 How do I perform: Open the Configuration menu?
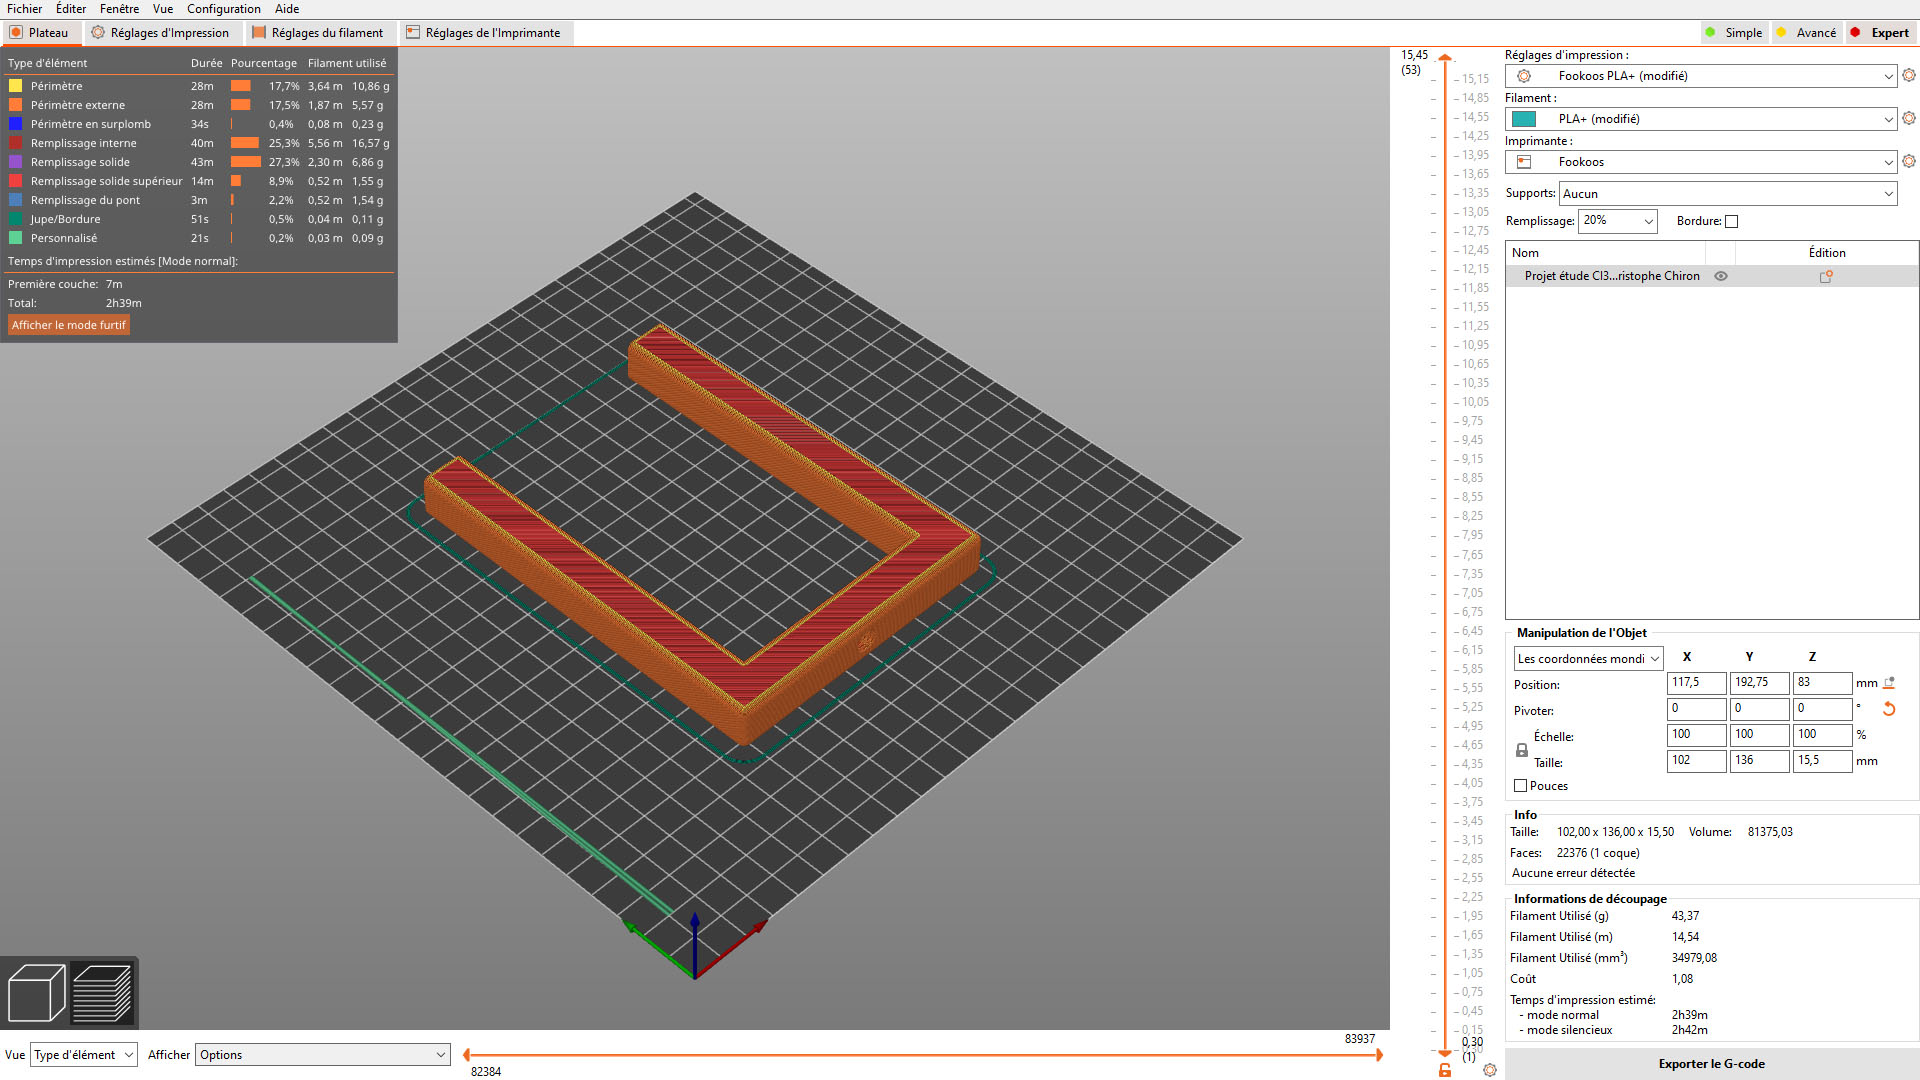[x=223, y=9]
